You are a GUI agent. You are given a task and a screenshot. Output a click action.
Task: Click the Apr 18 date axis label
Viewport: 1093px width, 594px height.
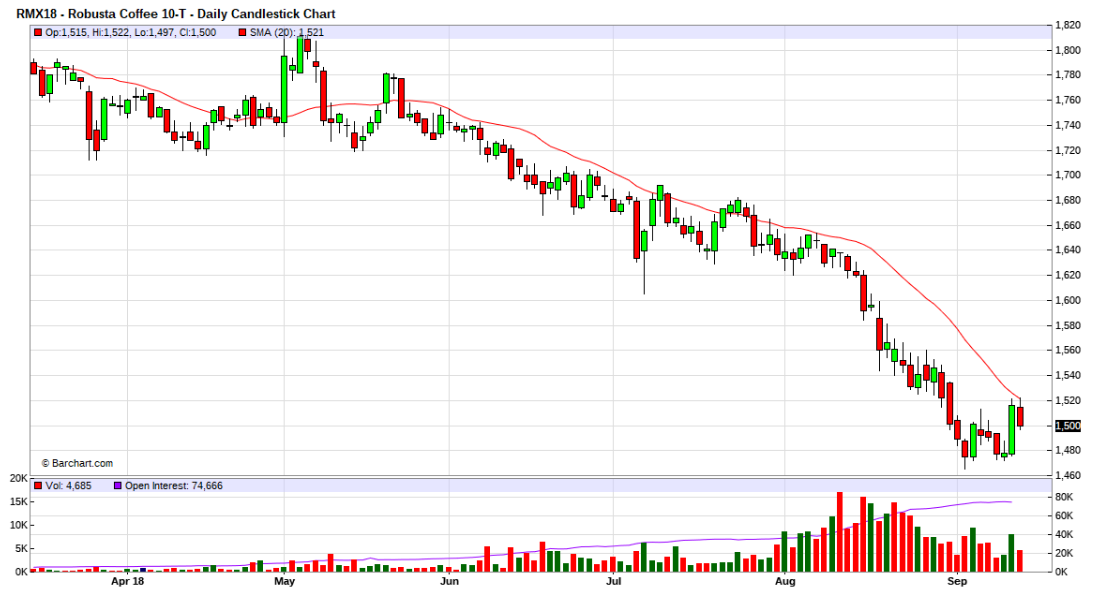[x=128, y=581]
